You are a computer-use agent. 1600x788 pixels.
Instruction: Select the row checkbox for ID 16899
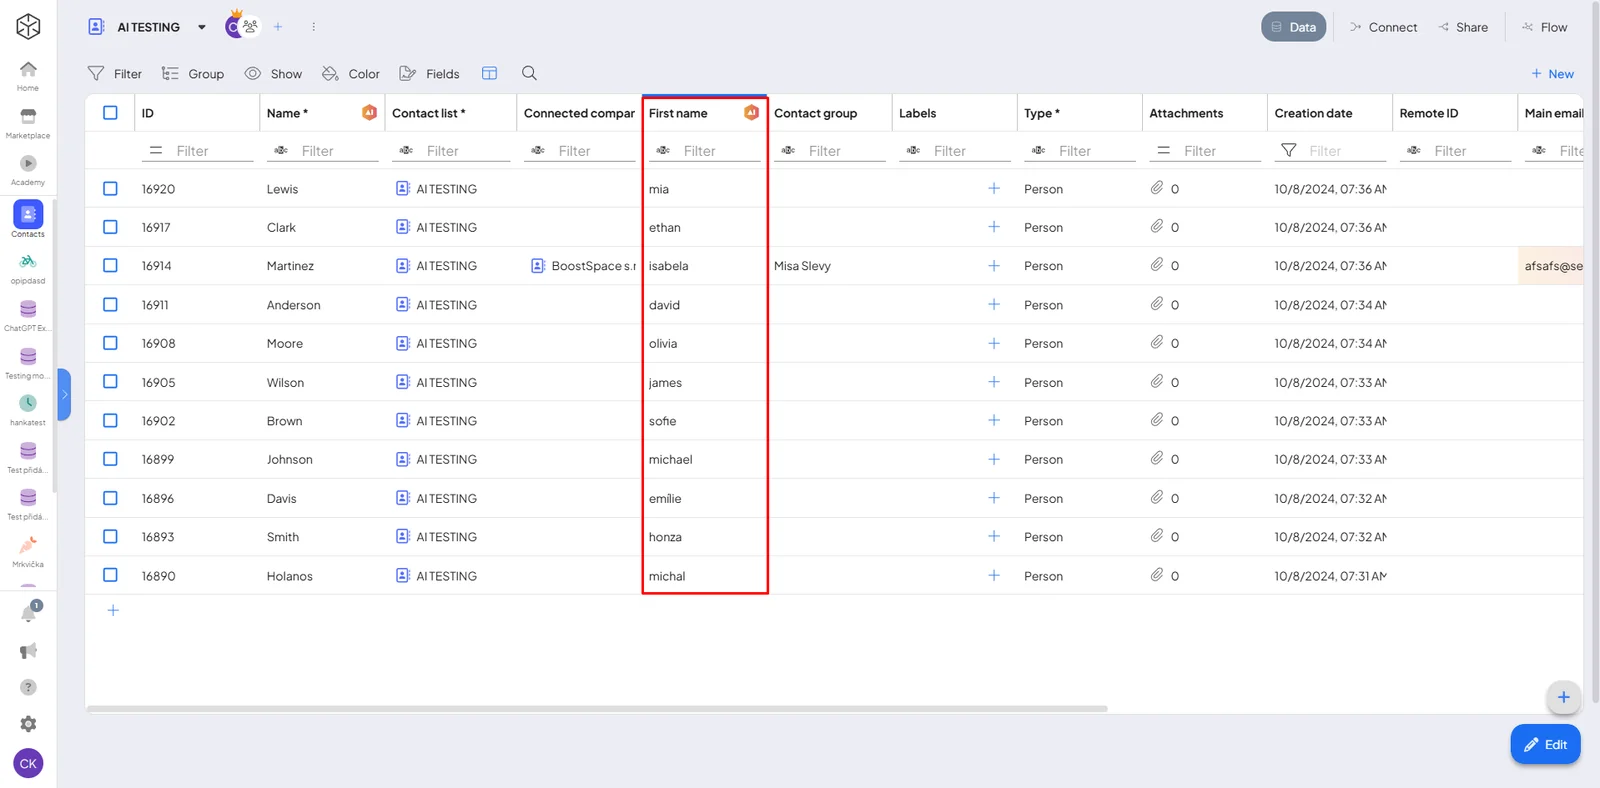coord(110,459)
